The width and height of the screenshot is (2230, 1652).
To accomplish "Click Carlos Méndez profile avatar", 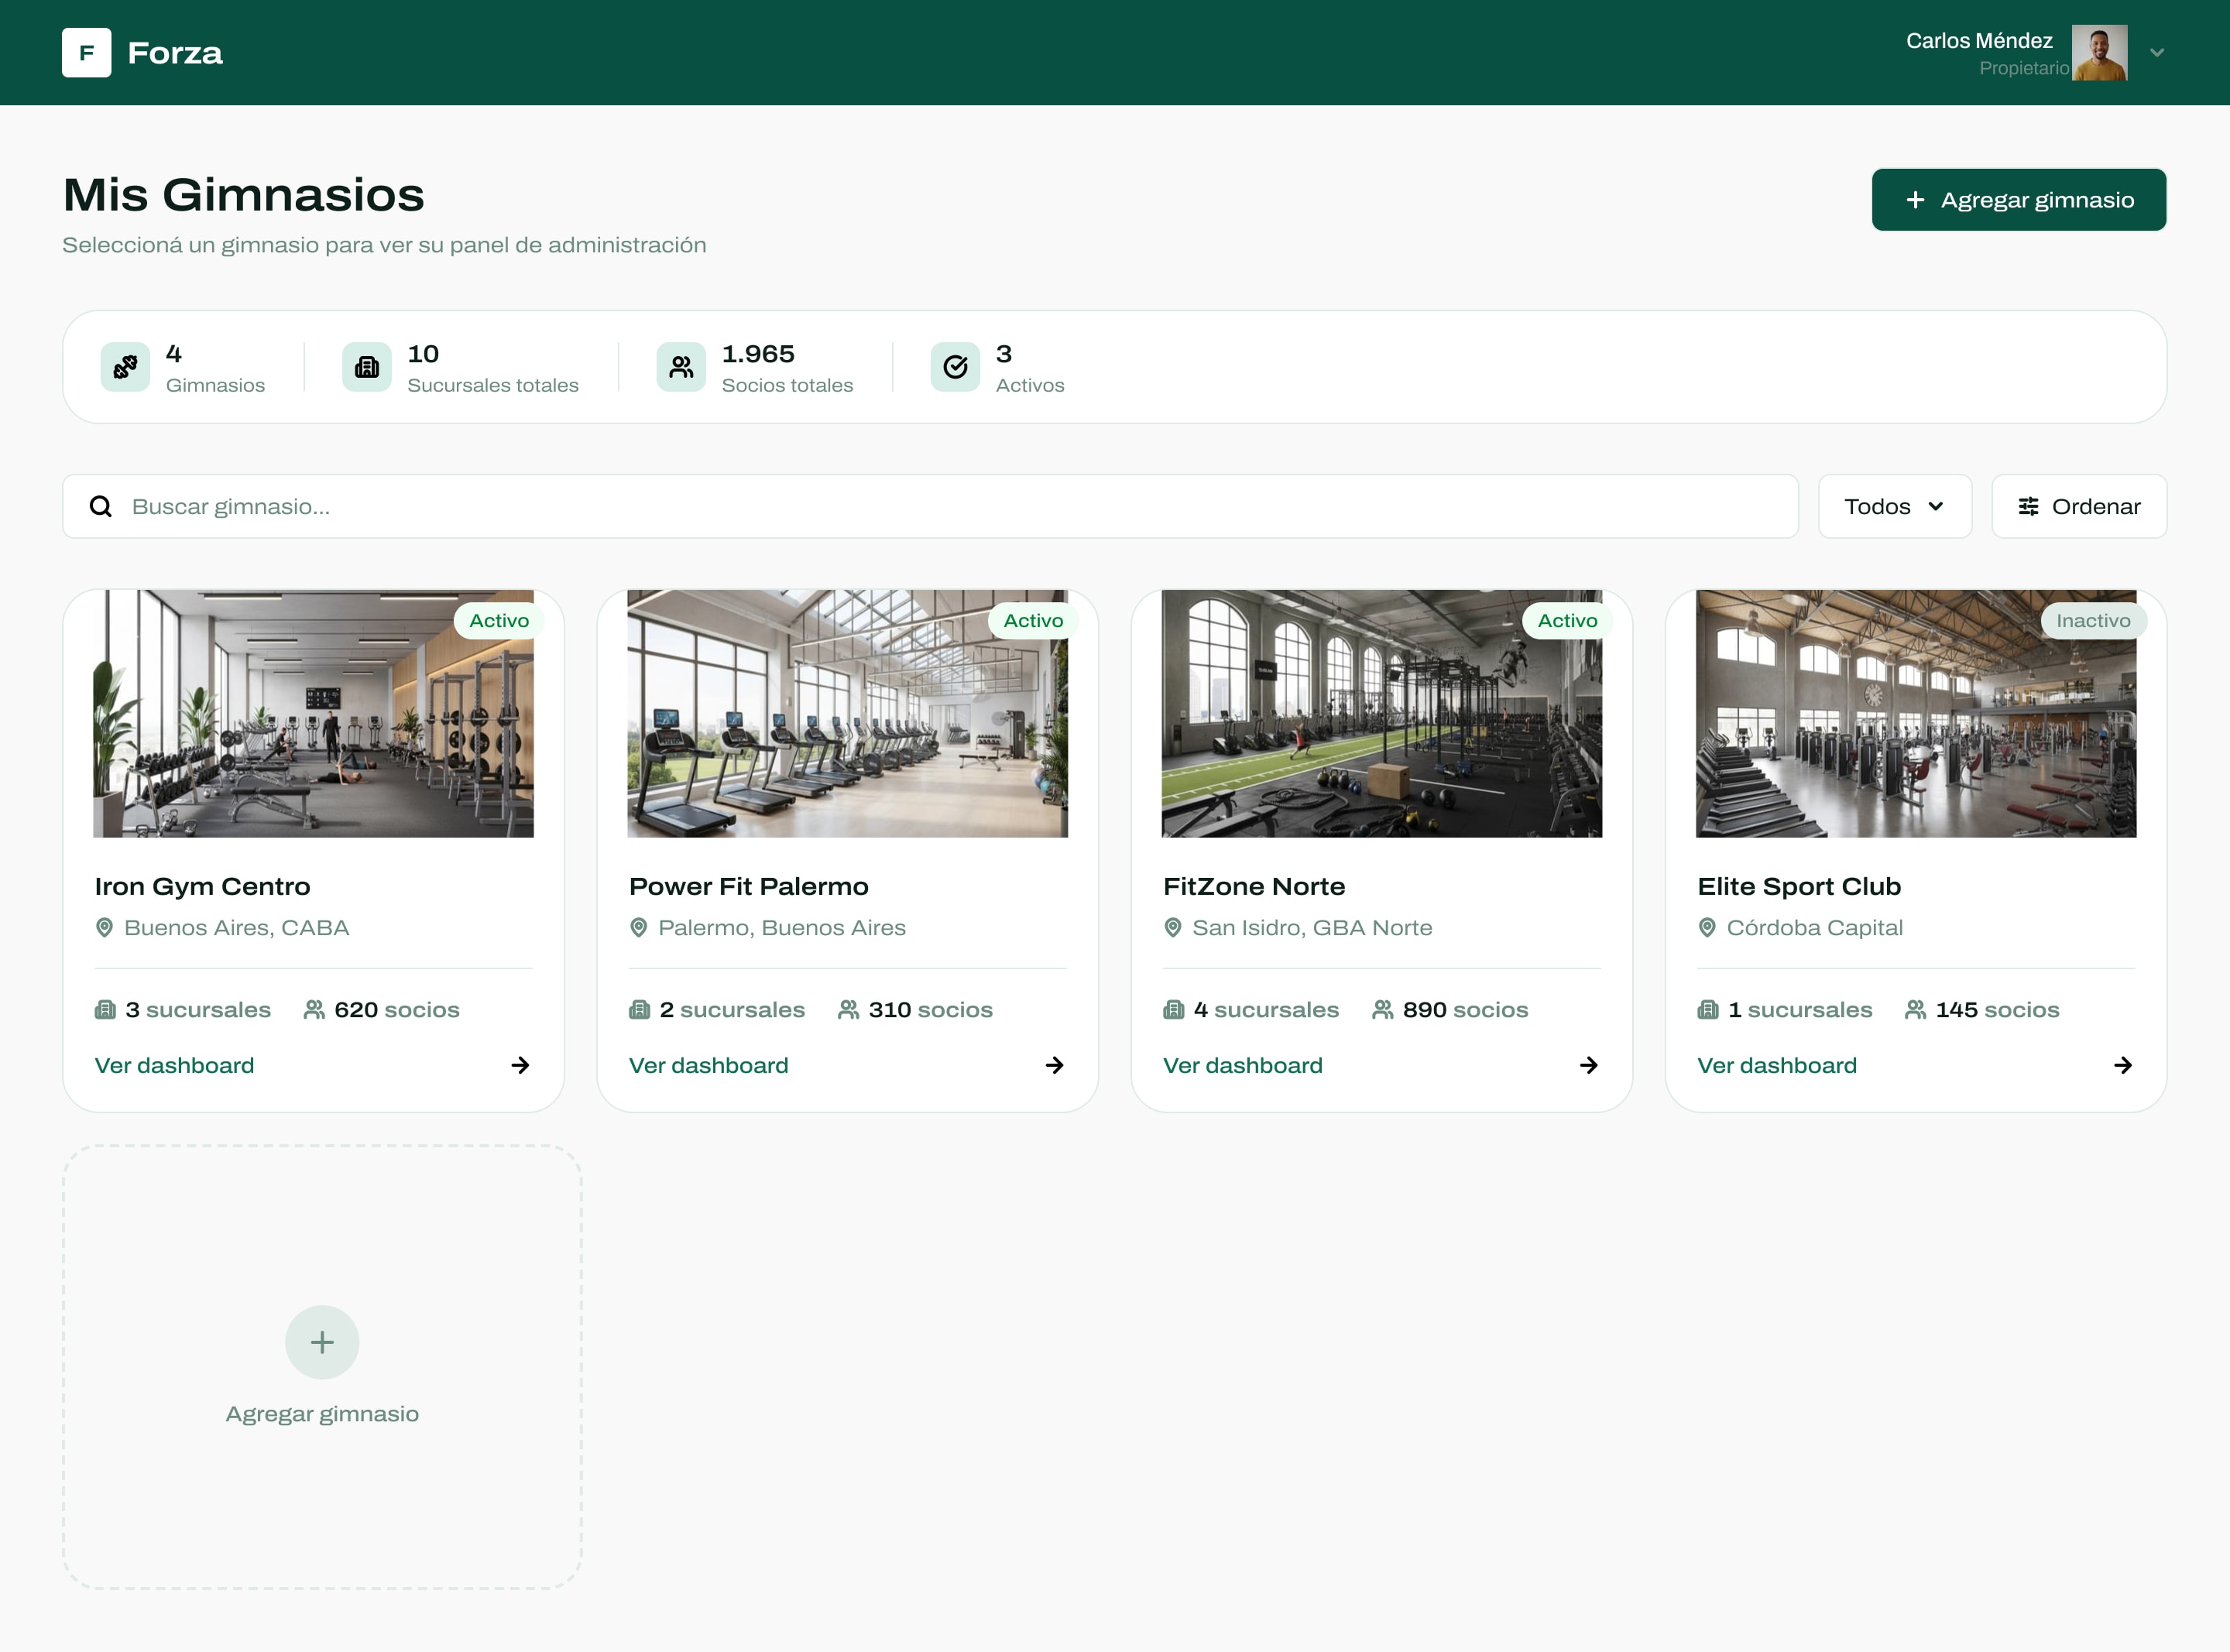I will [2099, 52].
